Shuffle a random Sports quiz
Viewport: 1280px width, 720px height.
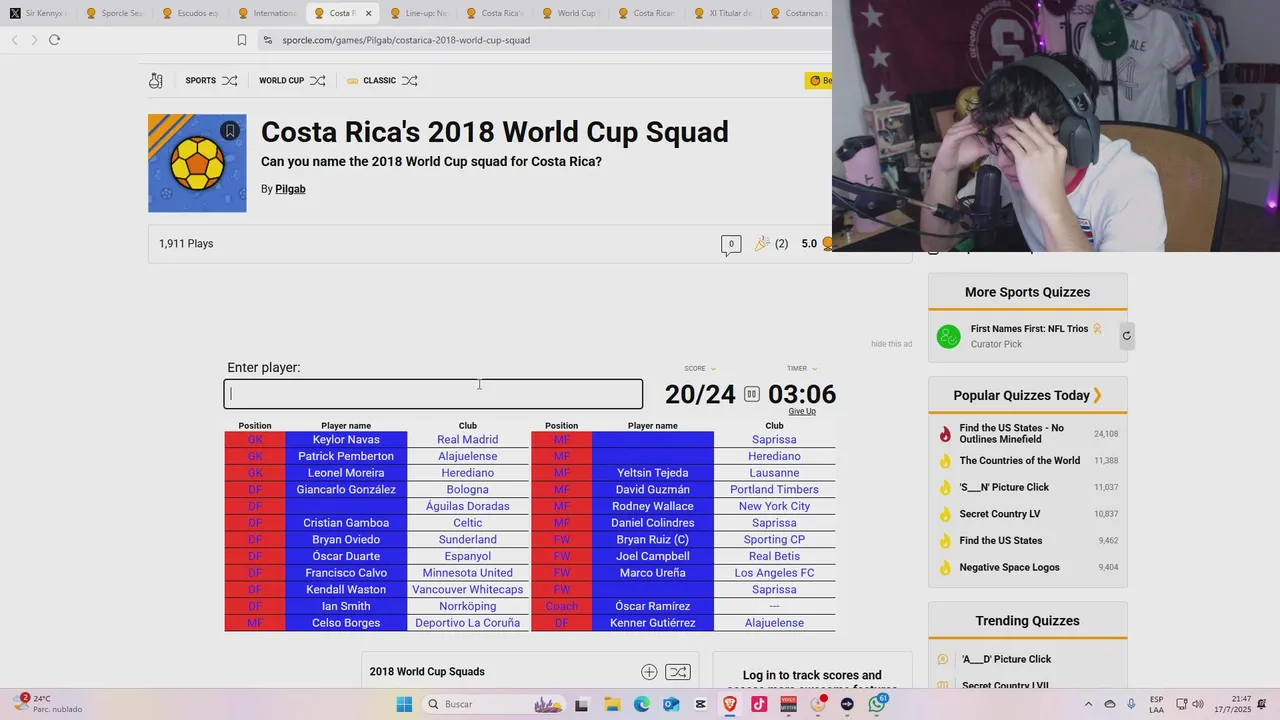tap(230, 81)
